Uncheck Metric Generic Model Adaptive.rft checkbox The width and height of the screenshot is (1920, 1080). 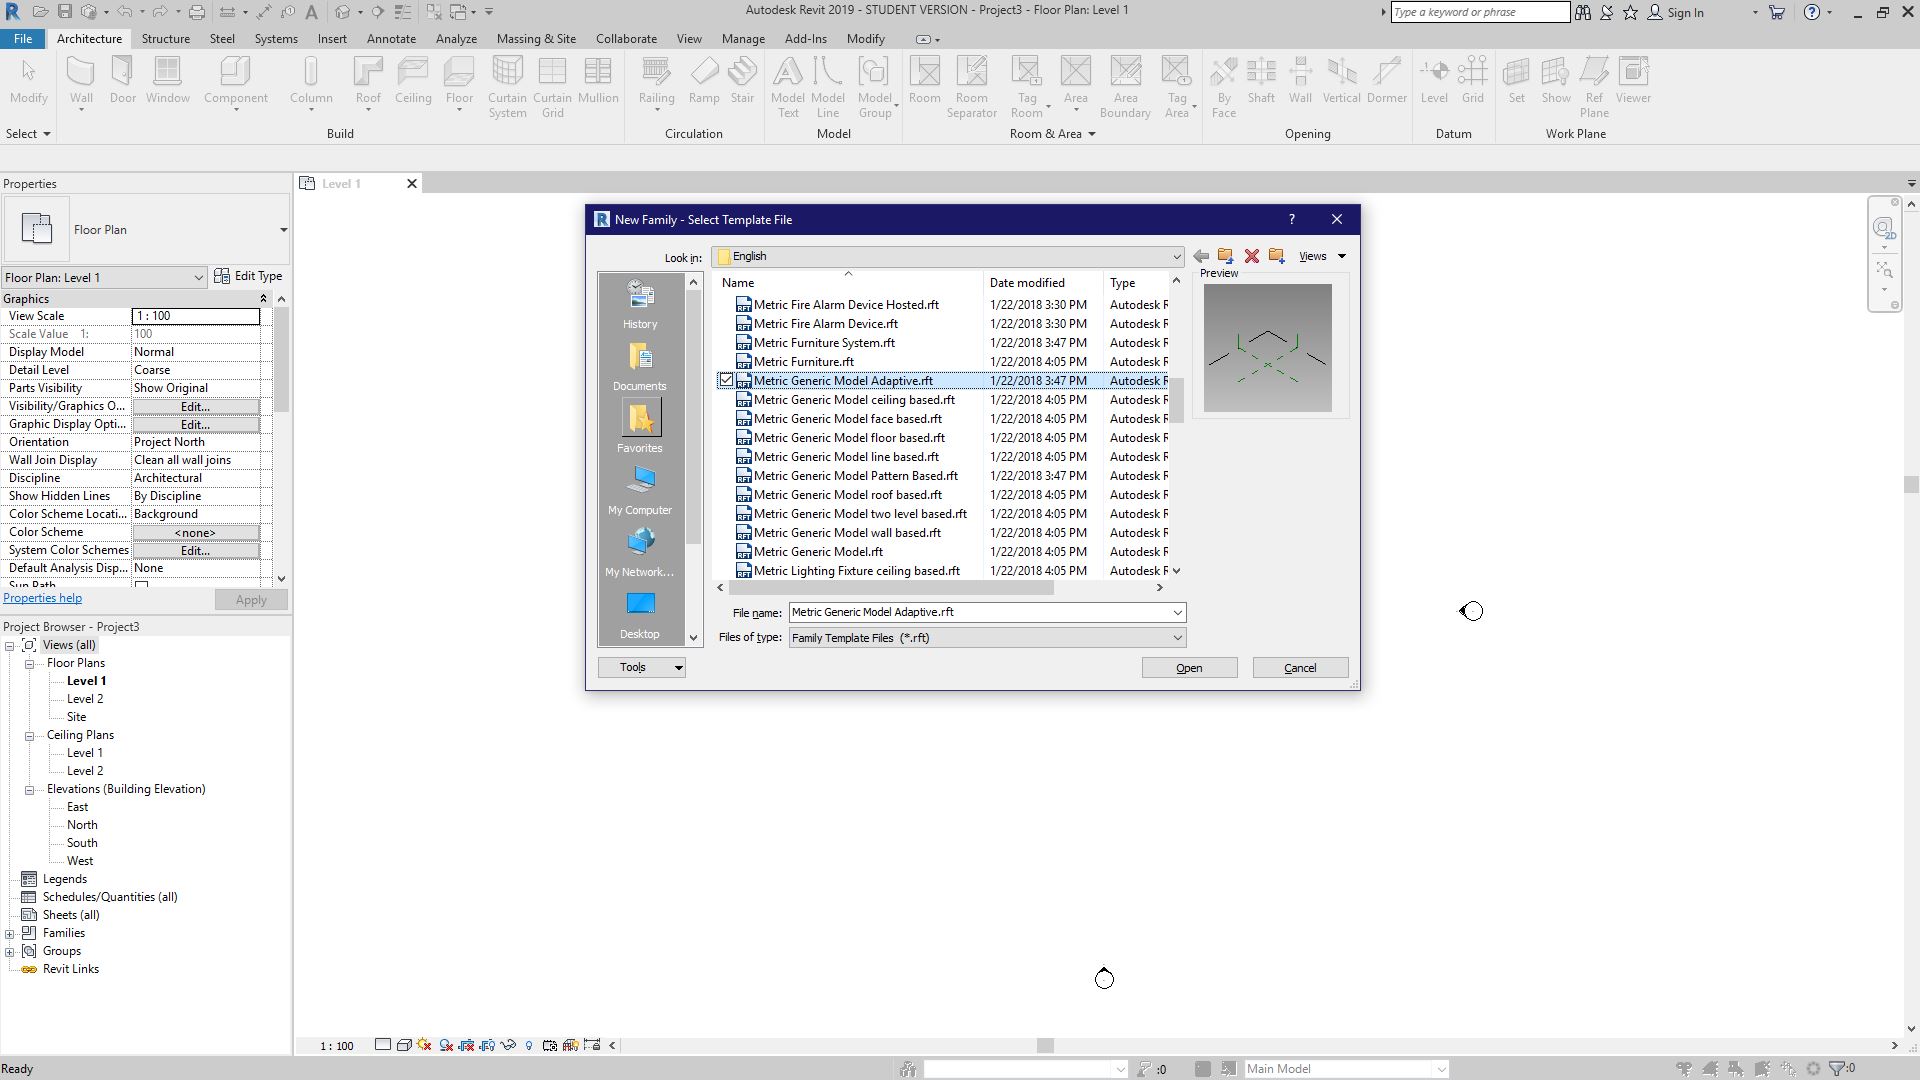click(726, 381)
